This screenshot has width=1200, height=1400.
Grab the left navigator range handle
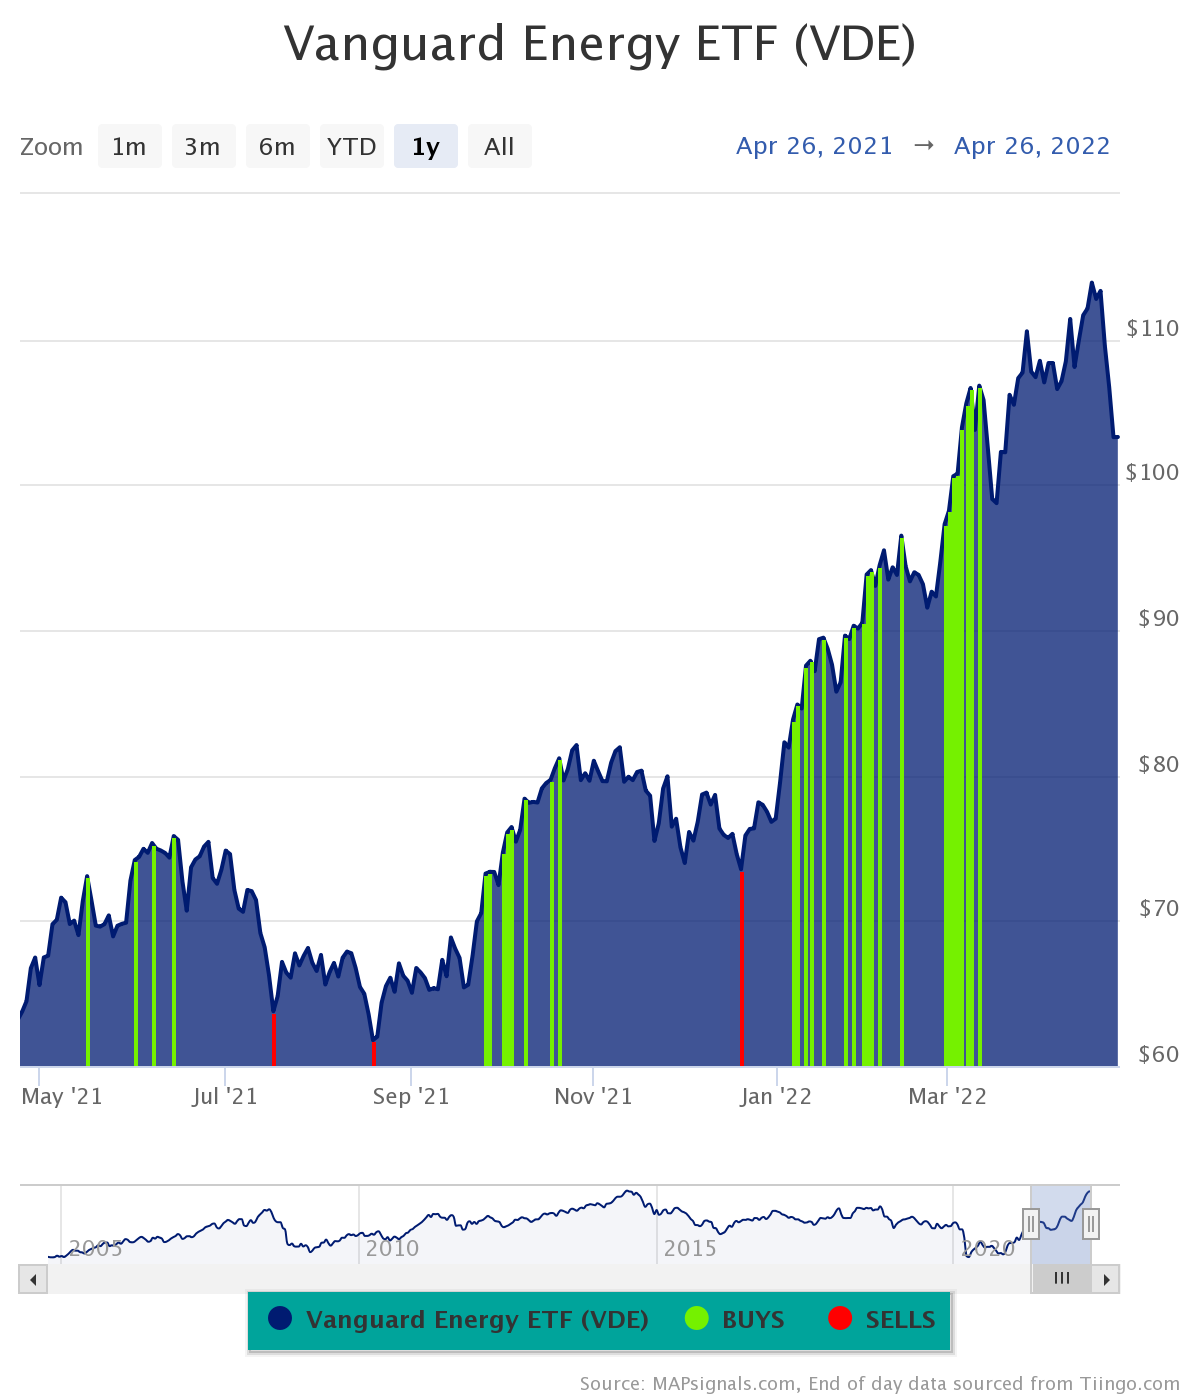point(1031,1223)
